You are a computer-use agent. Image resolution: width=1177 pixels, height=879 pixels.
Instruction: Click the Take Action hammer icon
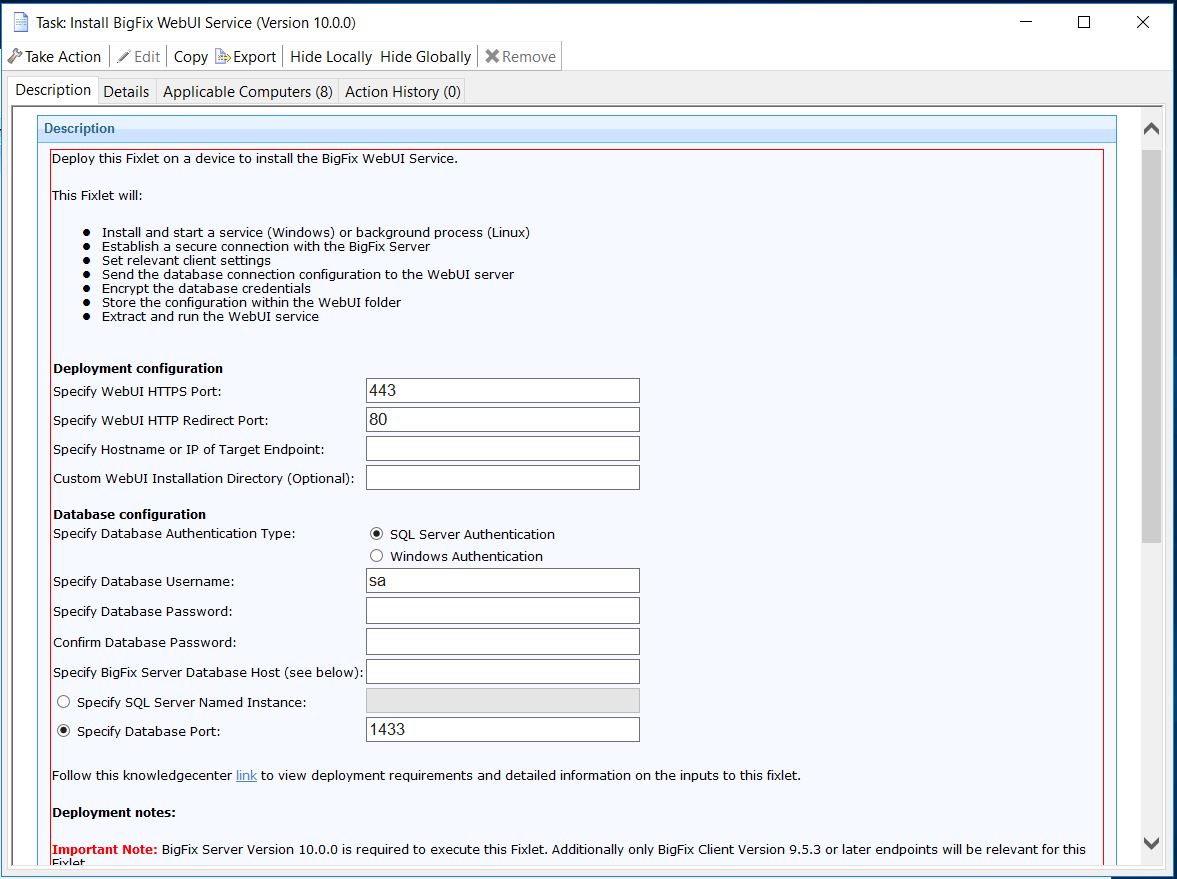(14, 56)
